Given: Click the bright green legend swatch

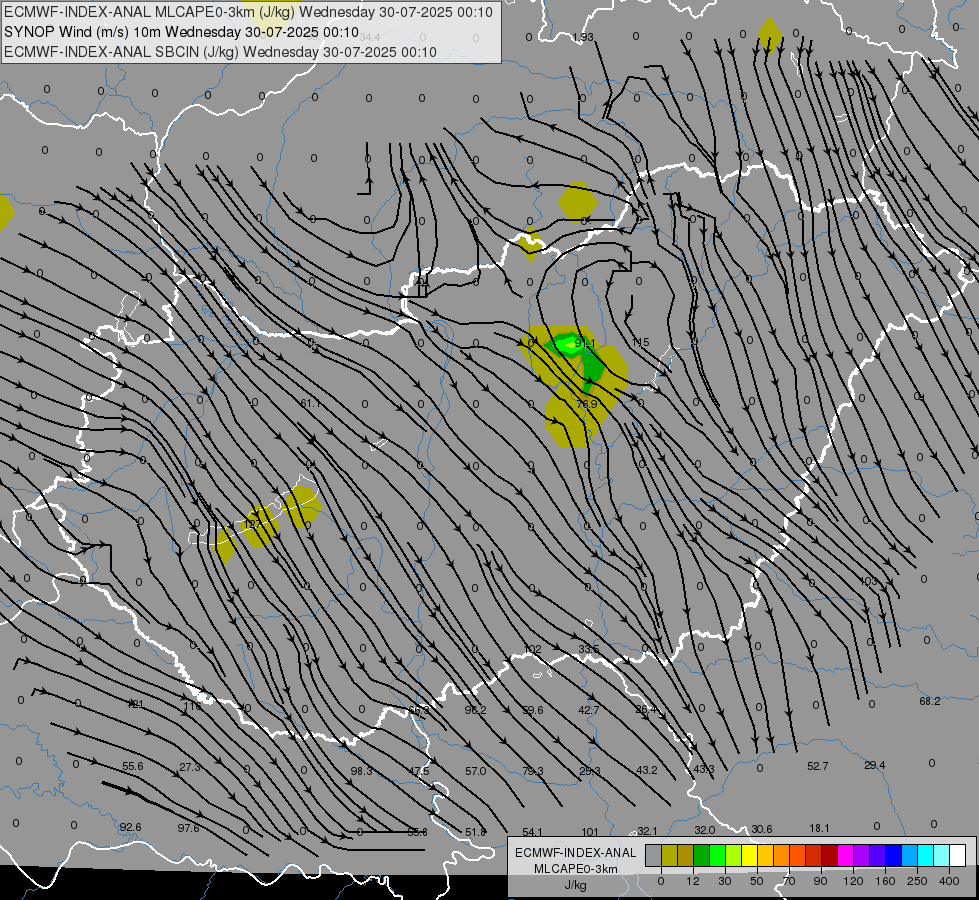Looking at the screenshot, I should (717, 855).
